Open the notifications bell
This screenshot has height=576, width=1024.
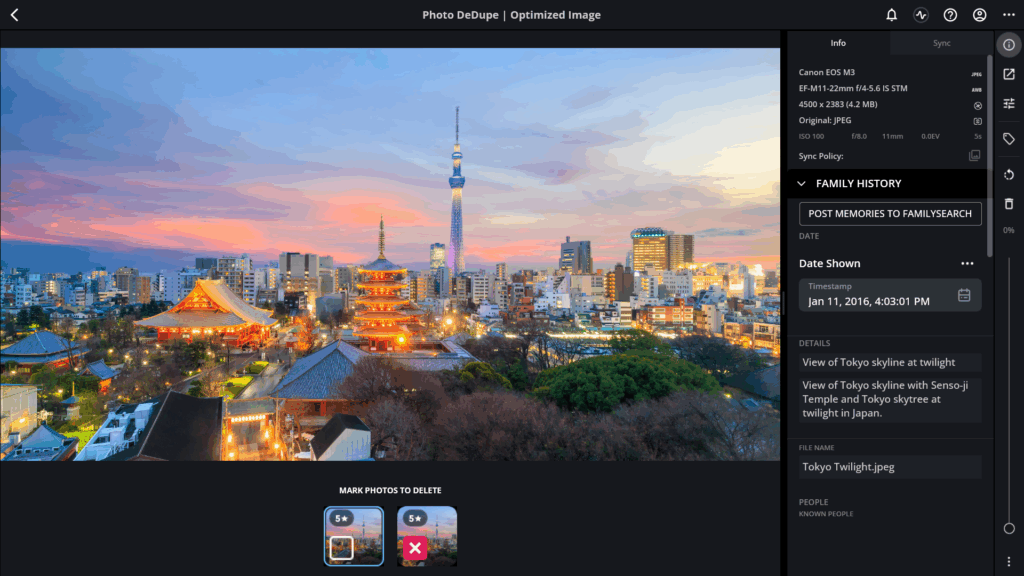point(891,14)
